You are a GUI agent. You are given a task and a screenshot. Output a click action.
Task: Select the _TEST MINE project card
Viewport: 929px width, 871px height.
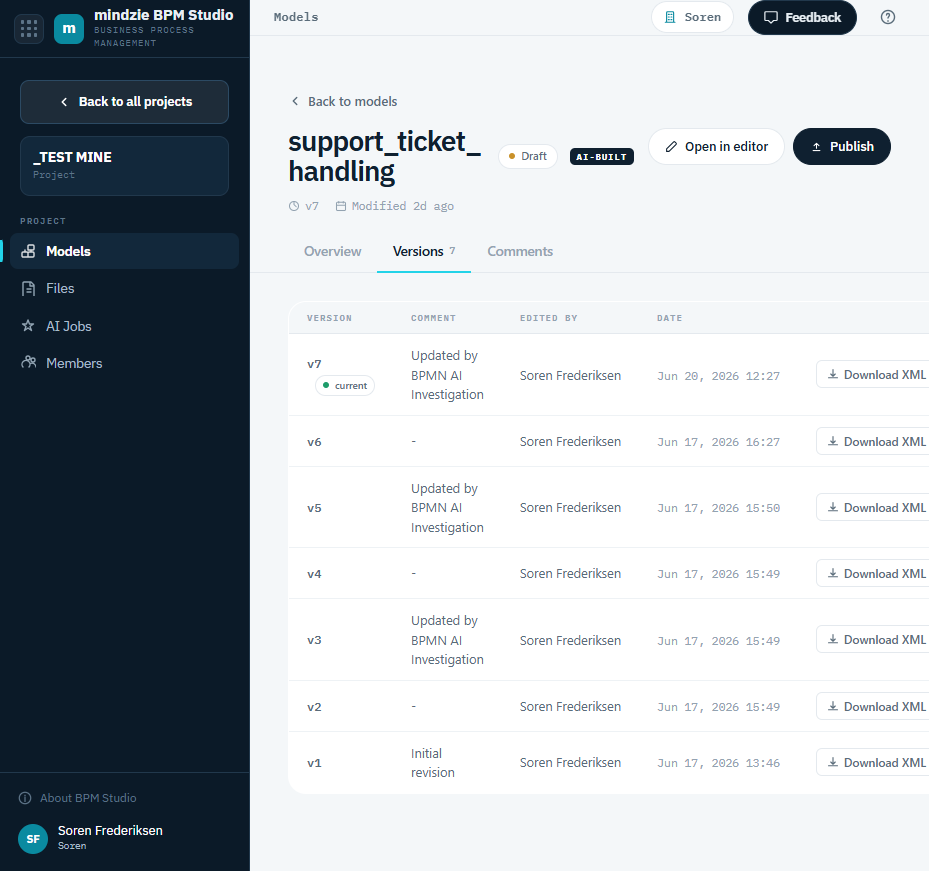tap(124, 166)
